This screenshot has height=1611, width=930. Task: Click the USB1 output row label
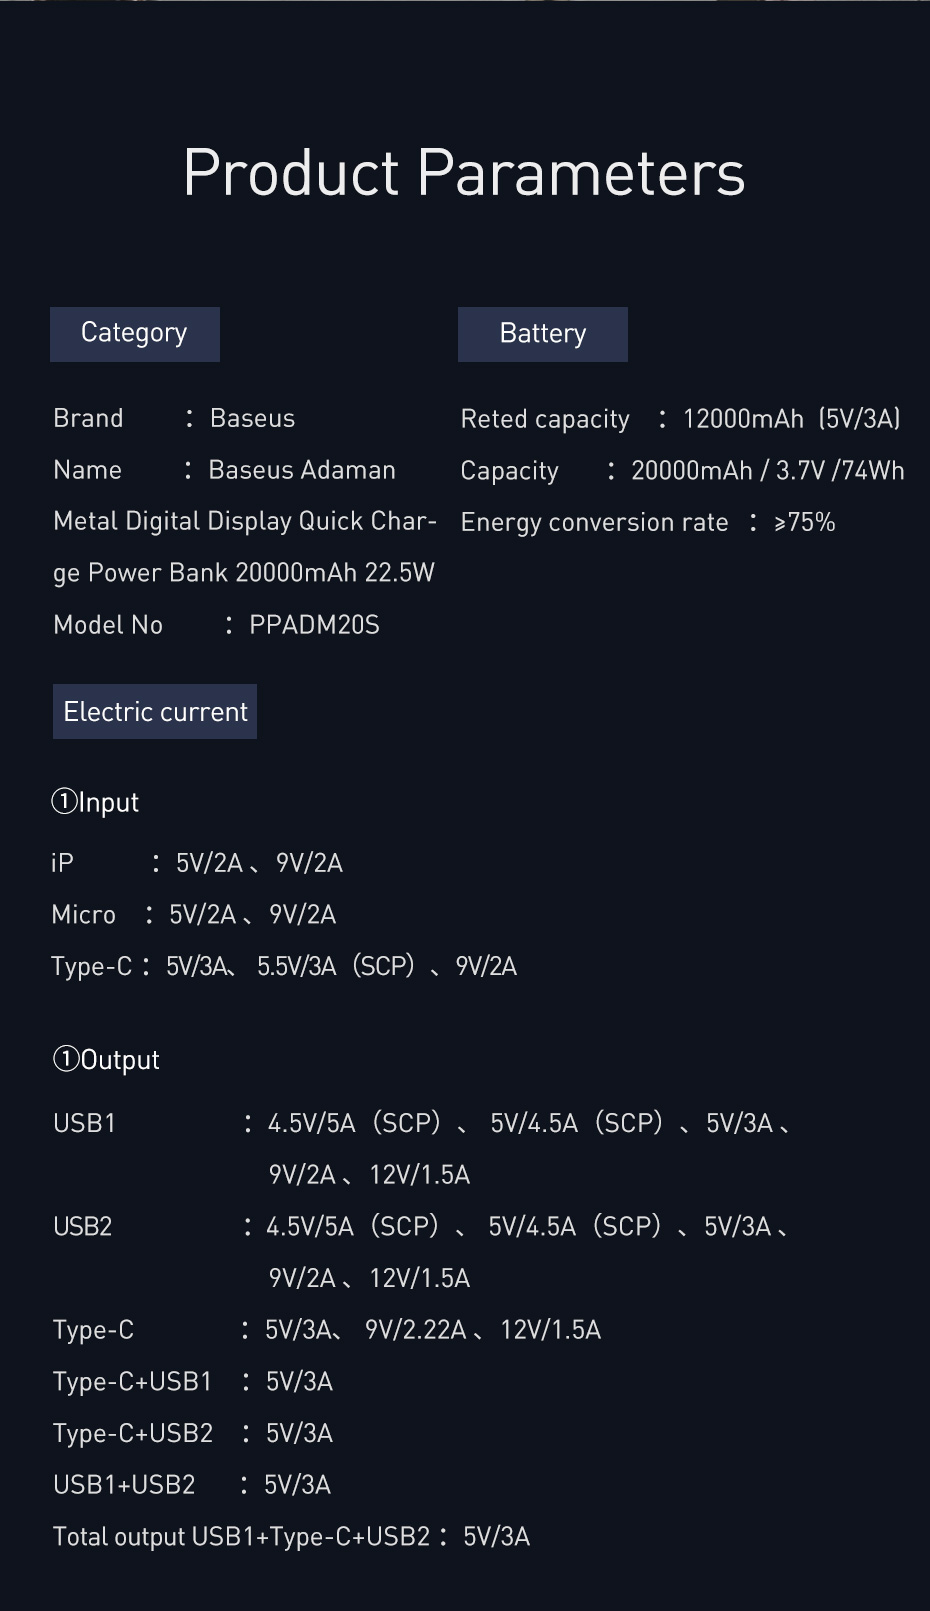pos(85,1123)
